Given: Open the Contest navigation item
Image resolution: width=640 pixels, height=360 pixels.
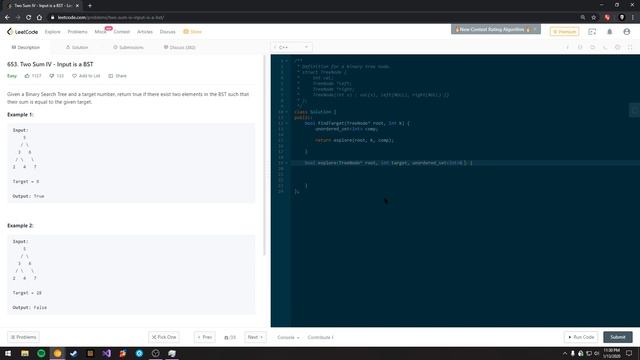Looking at the screenshot, I should pos(122,31).
